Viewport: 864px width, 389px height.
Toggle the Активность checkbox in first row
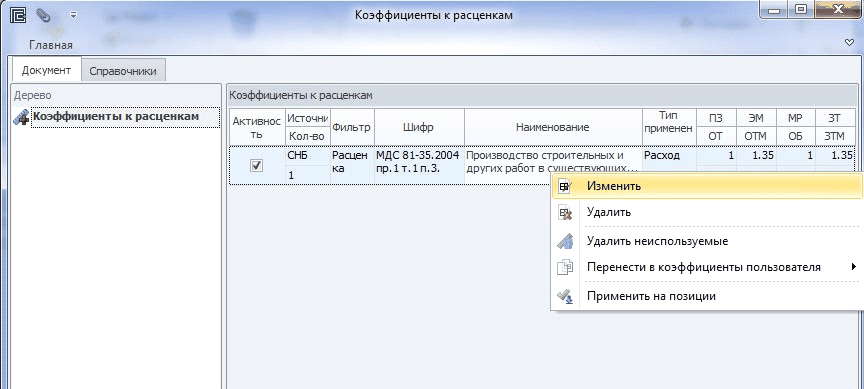pyautogui.click(x=256, y=165)
